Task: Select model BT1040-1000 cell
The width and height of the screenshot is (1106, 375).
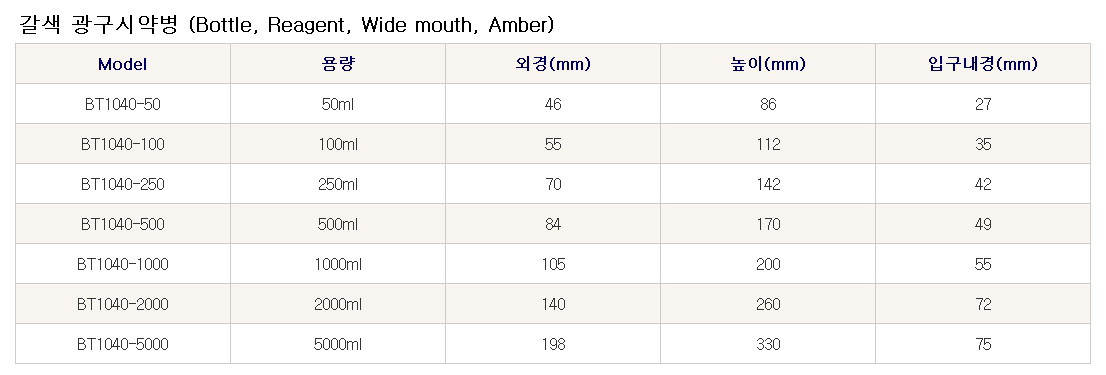Action: [123, 264]
